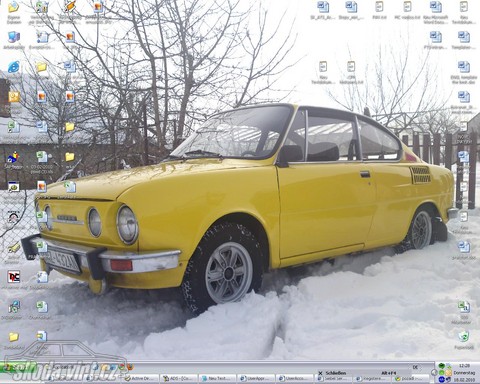Switch to the pozadi taskbar window
Screen dimensions: 480x384
[412, 379]
